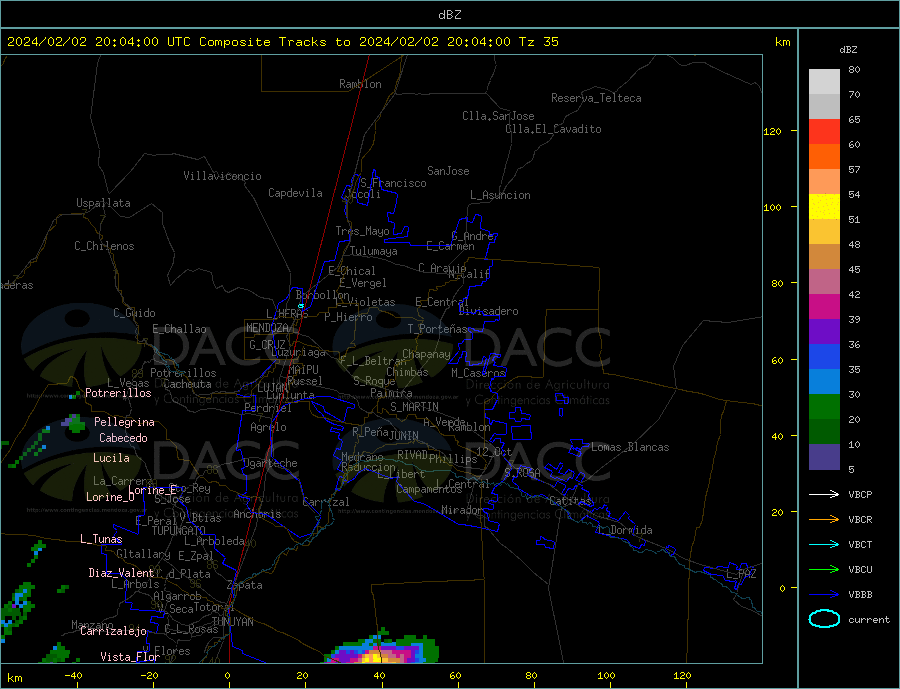Screen dimensions: 900x689
Task: Select the Villavicencio place label
Action: pyautogui.click(x=222, y=176)
